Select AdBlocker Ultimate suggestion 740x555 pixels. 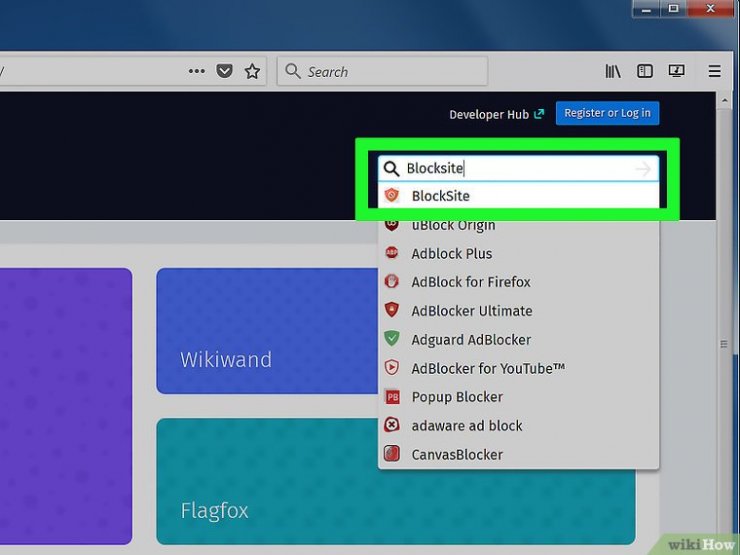(518, 311)
